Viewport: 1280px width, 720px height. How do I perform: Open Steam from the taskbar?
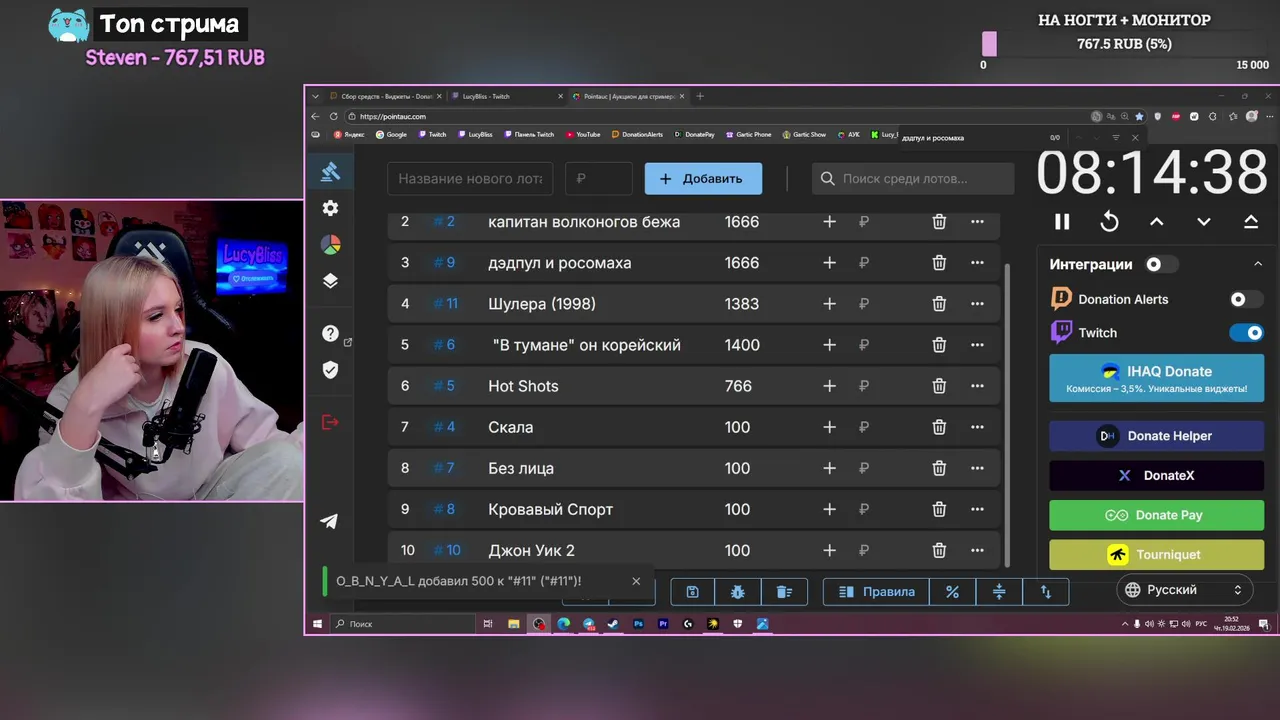[x=613, y=624]
